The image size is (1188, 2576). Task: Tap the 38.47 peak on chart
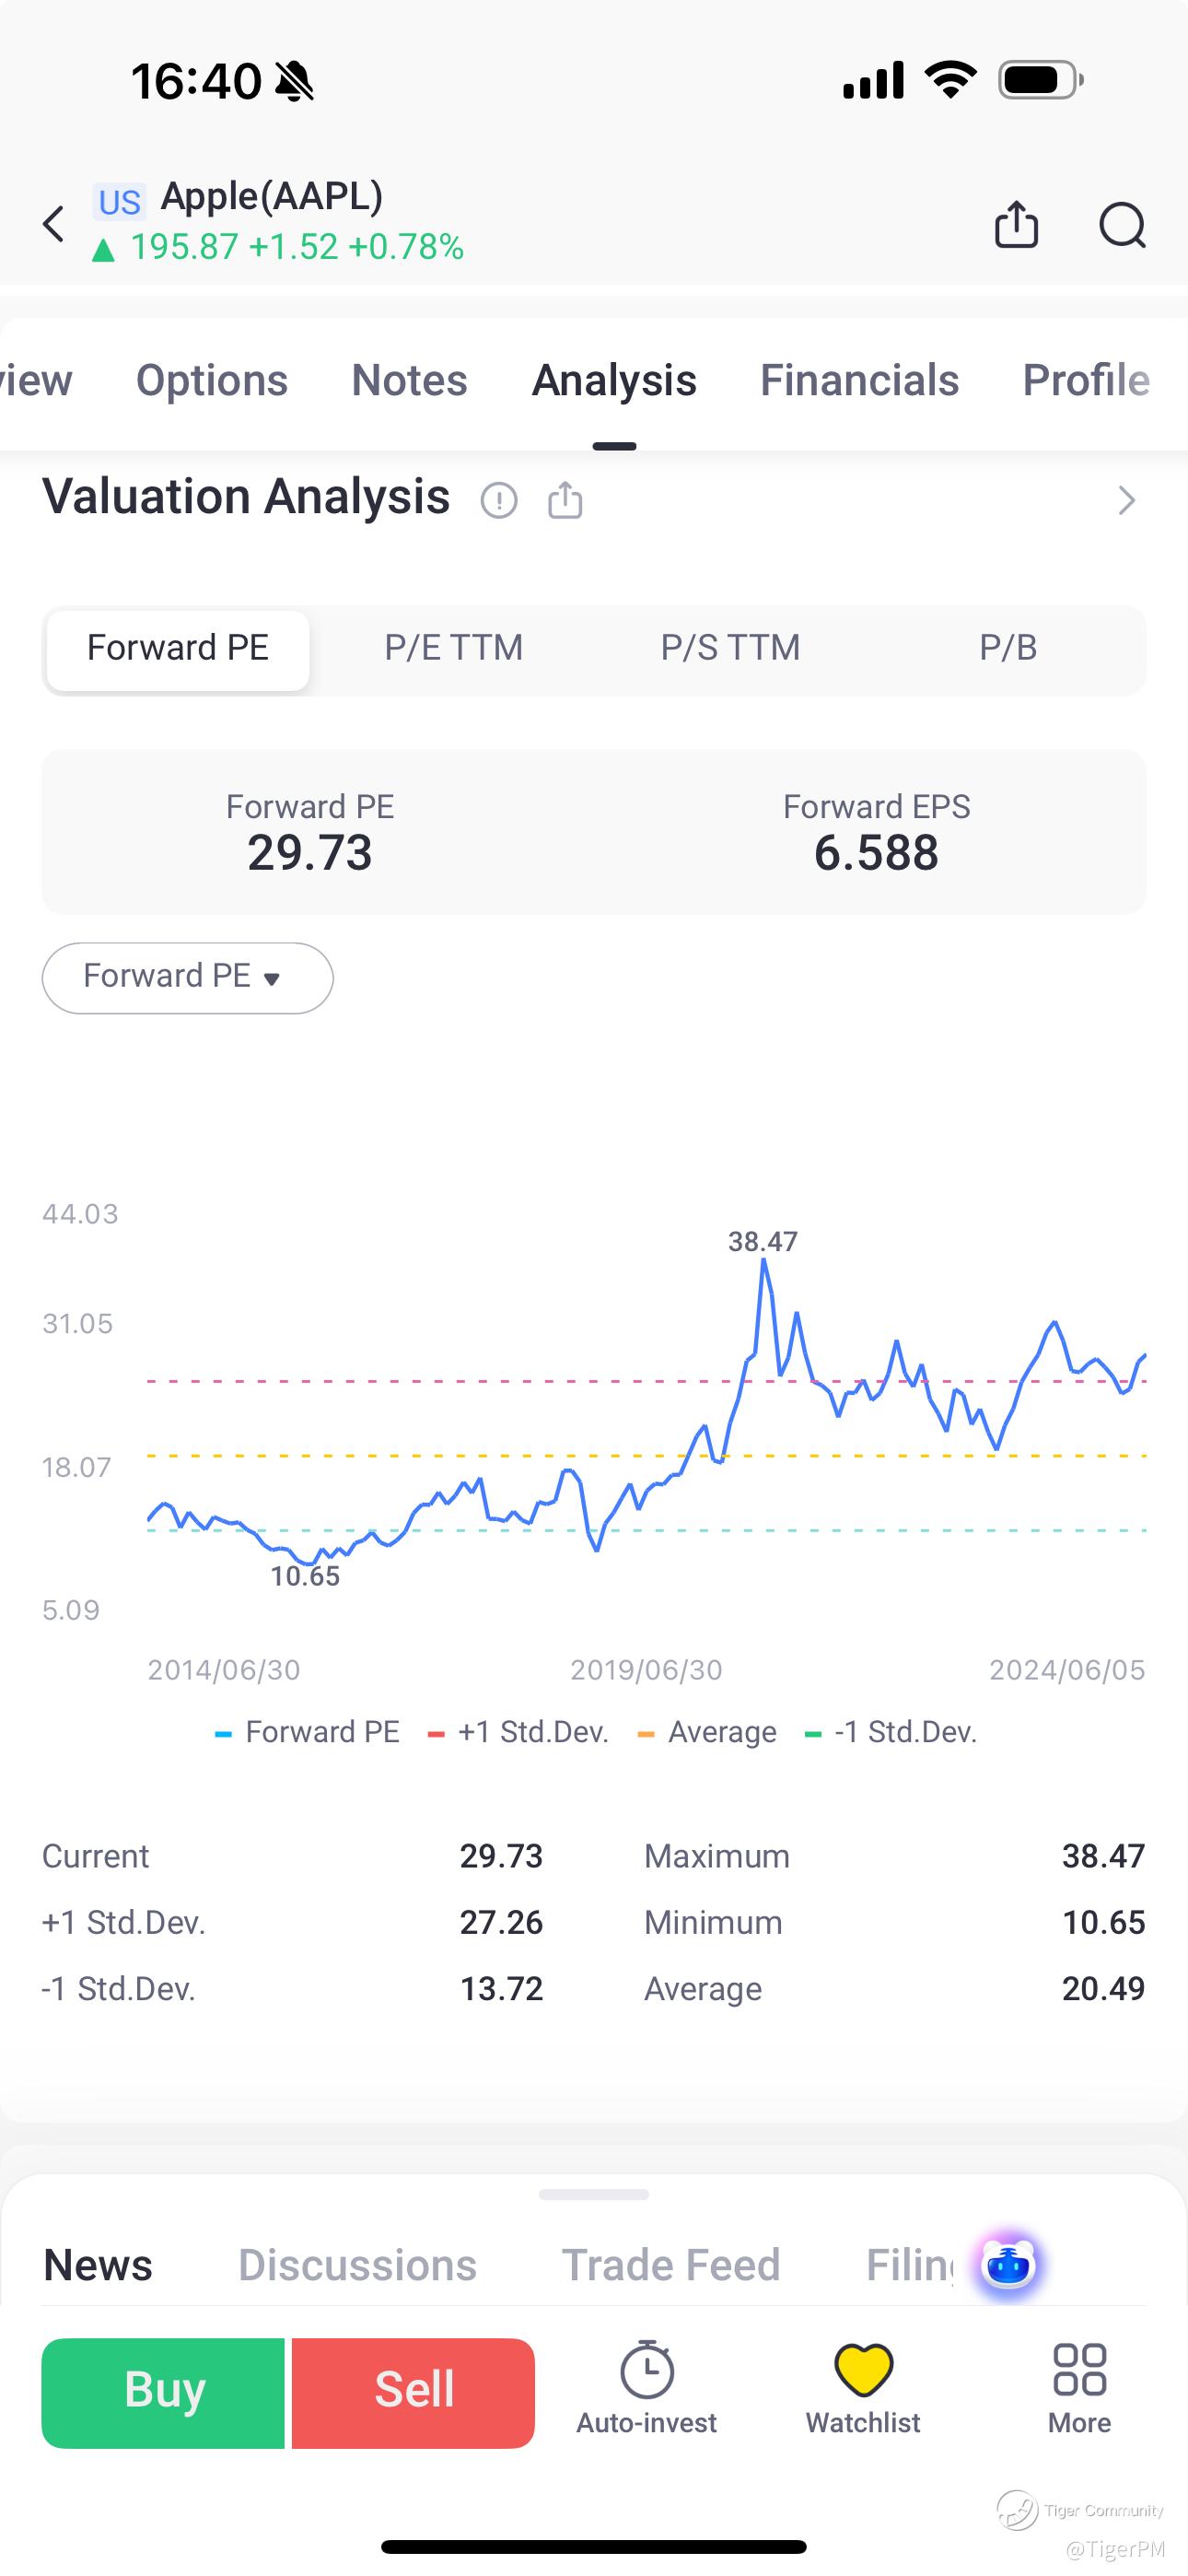click(764, 1261)
